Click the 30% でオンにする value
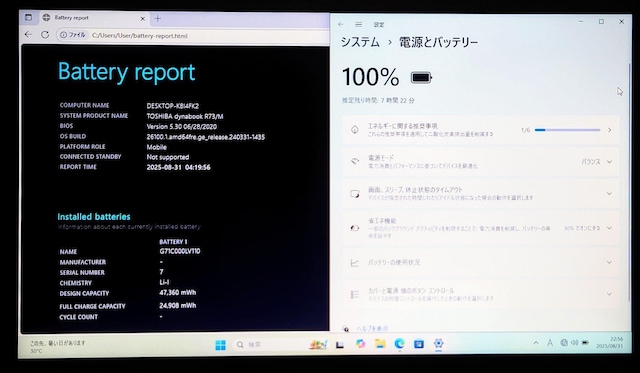 tap(582, 228)
